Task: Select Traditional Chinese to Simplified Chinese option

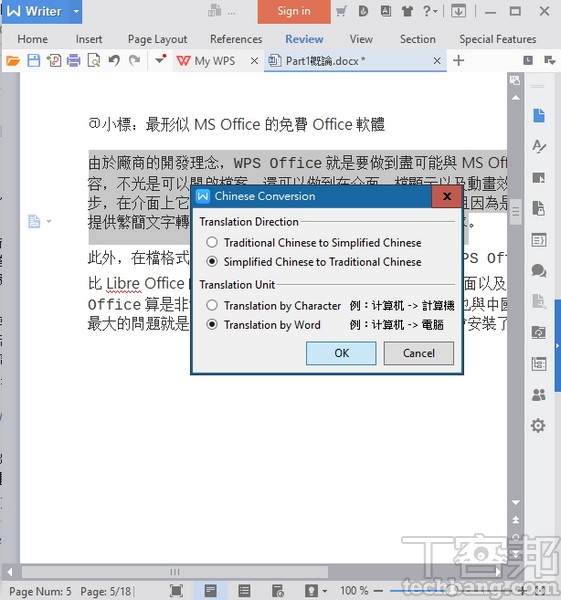Action: [x=314, y=243]
